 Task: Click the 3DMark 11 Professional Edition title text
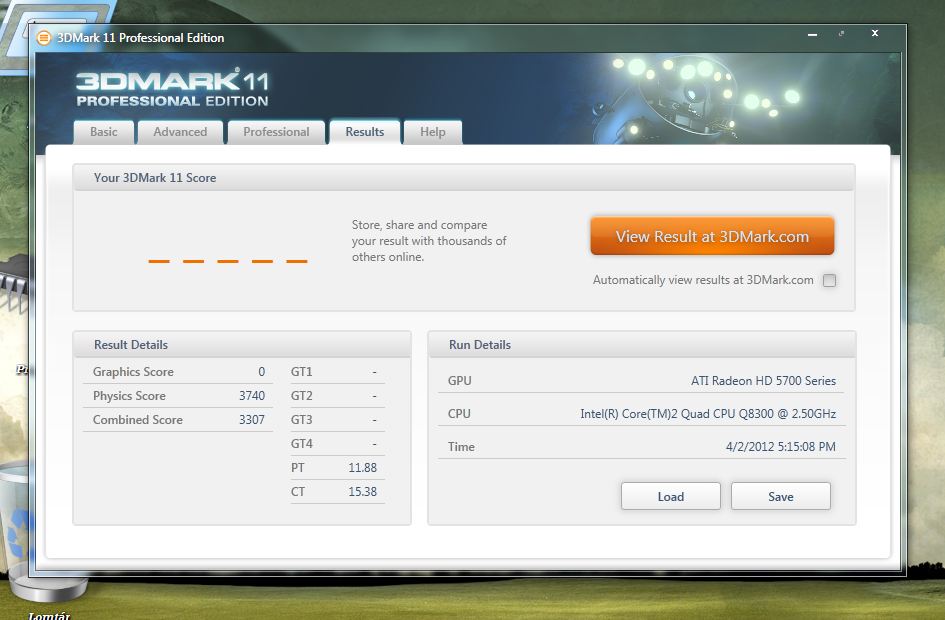coord(140,38)
